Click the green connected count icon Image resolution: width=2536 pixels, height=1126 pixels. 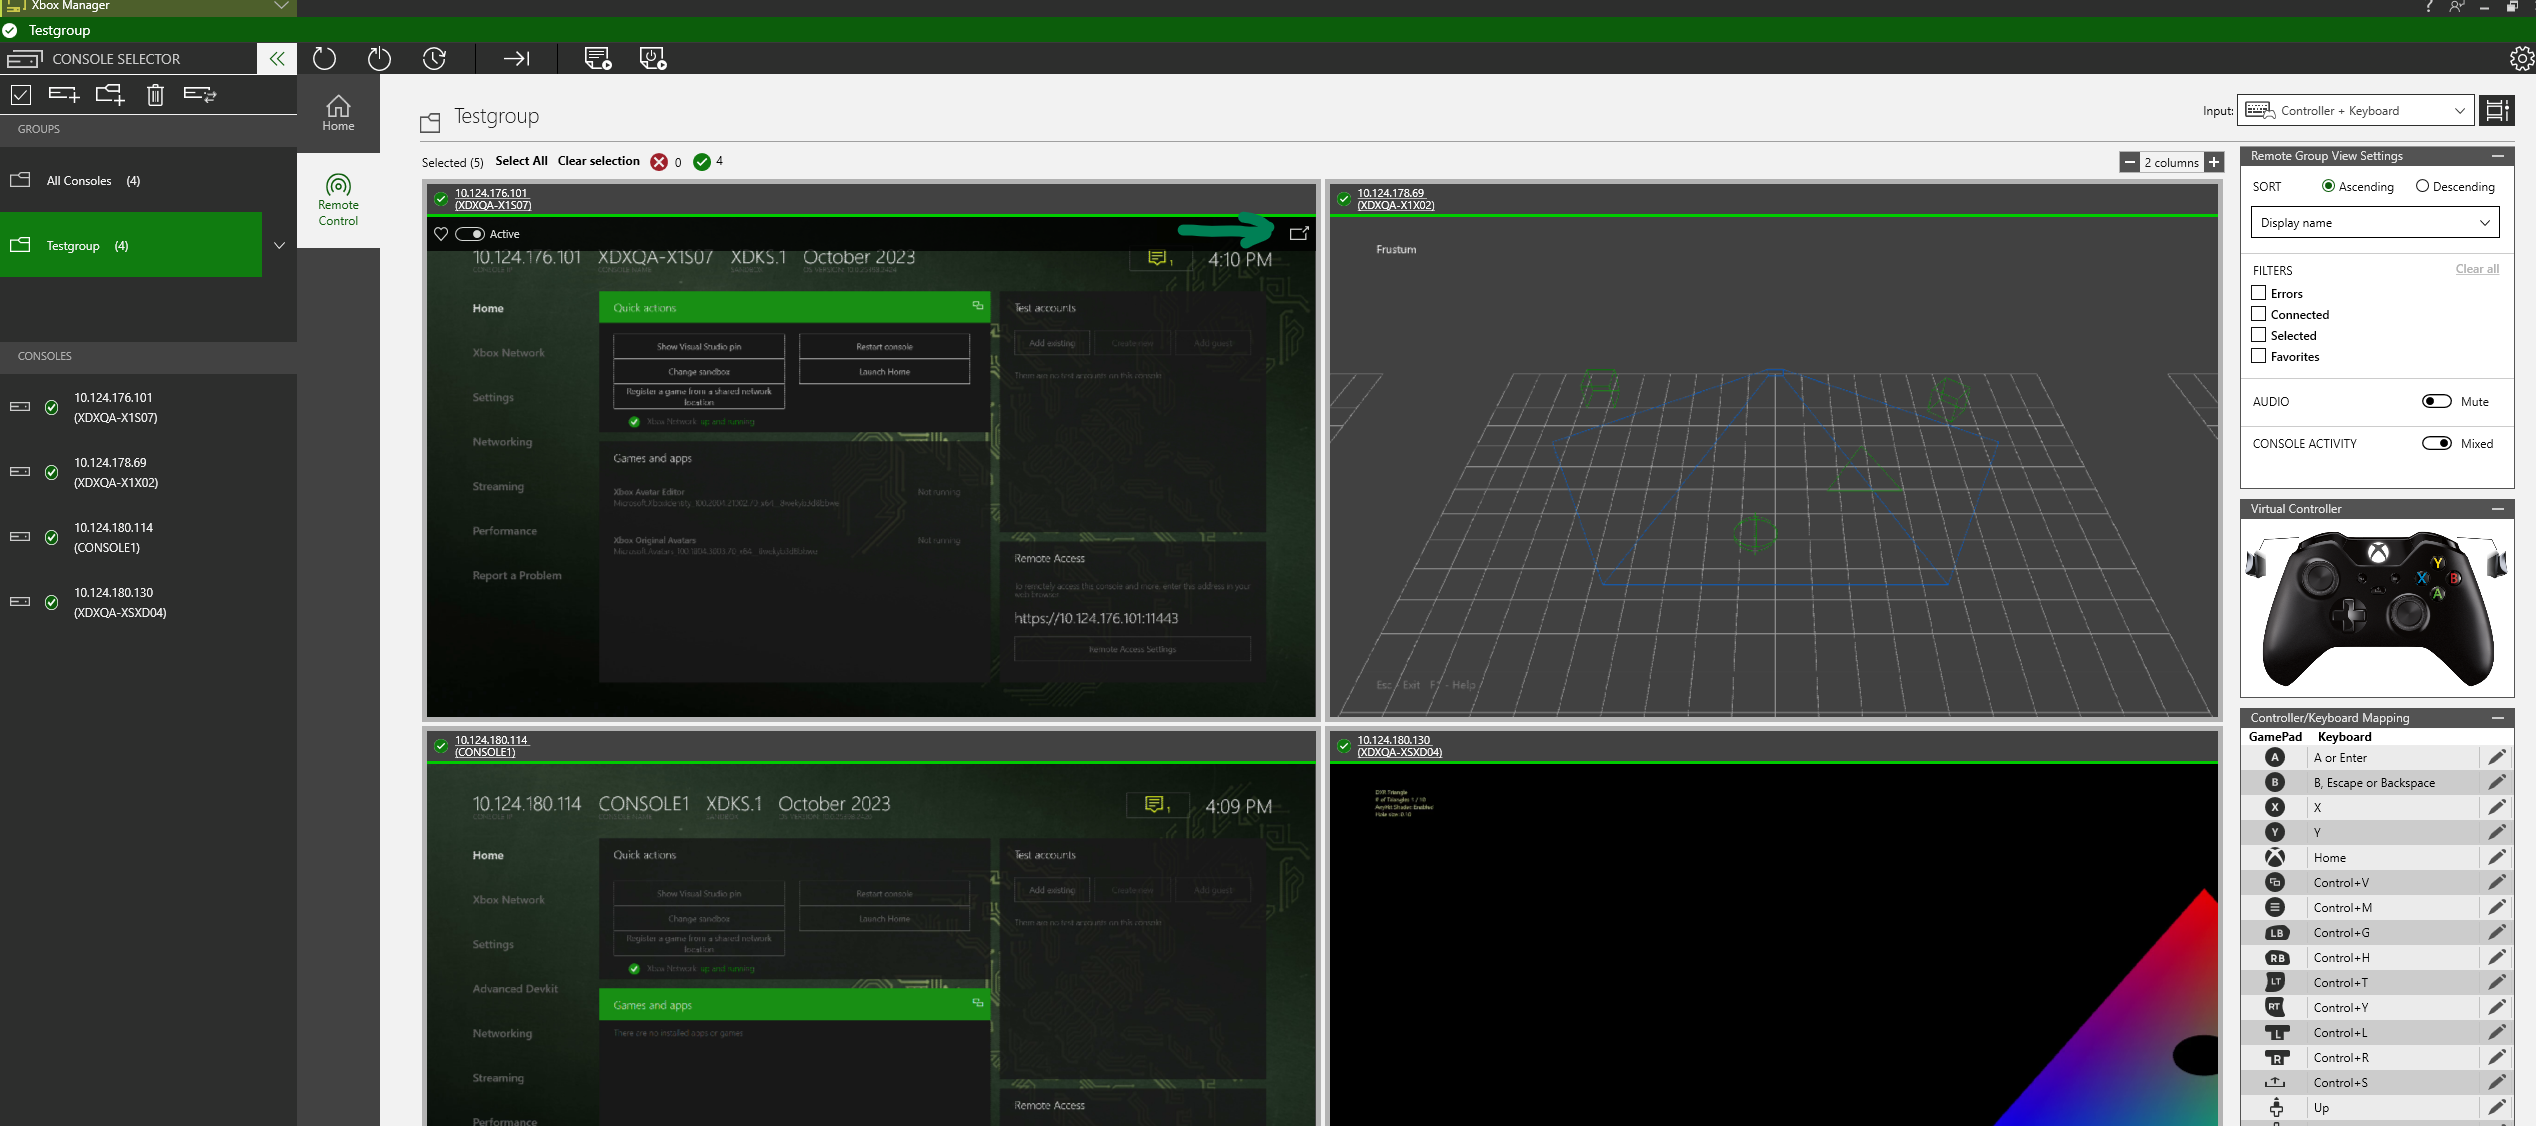tap(702, 162)
